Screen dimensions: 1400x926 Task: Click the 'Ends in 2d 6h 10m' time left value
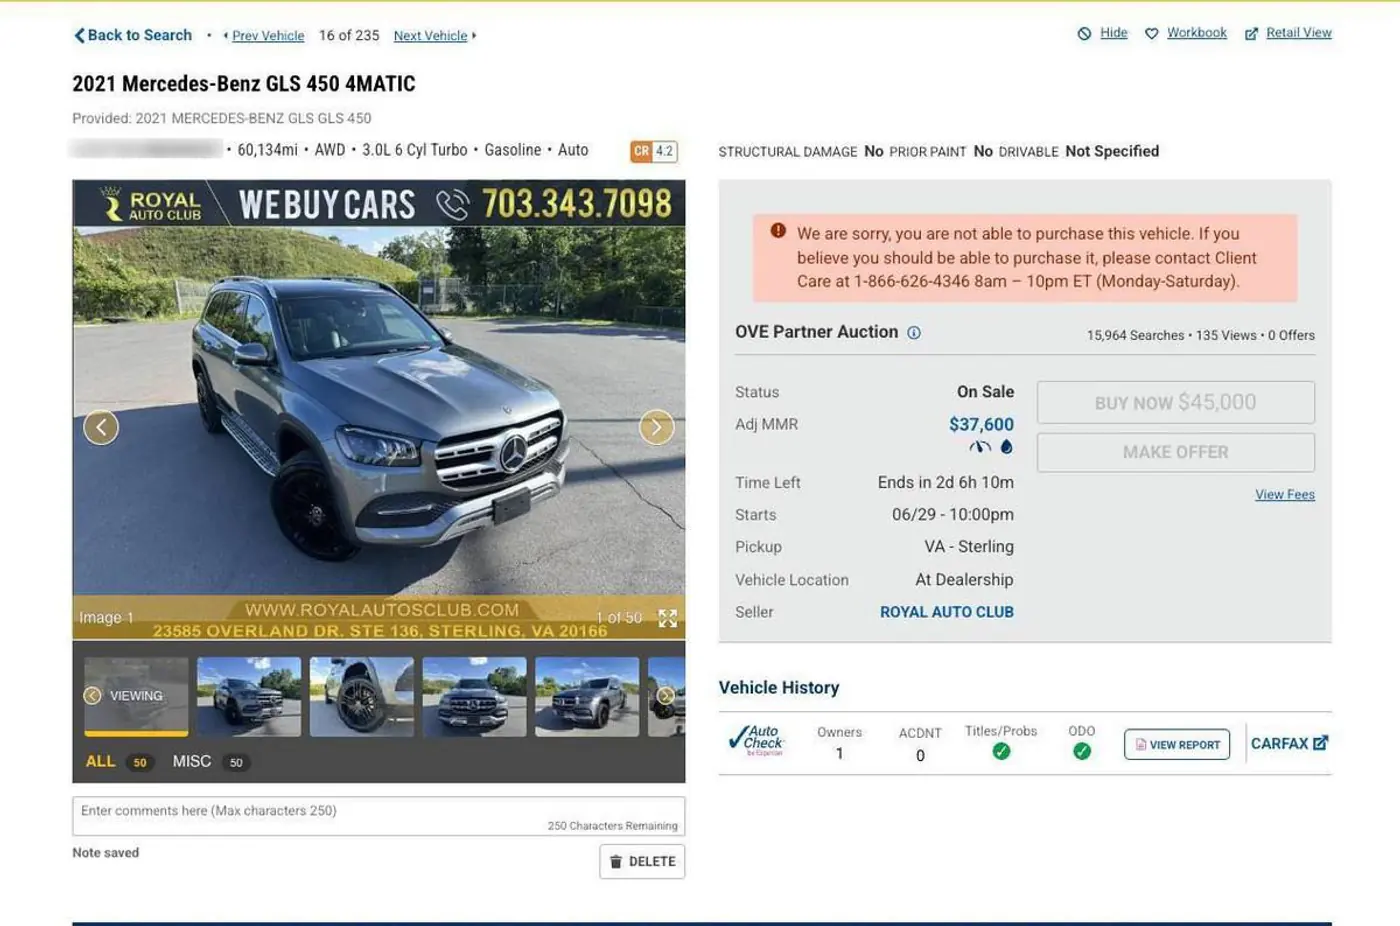pos(946,482)
